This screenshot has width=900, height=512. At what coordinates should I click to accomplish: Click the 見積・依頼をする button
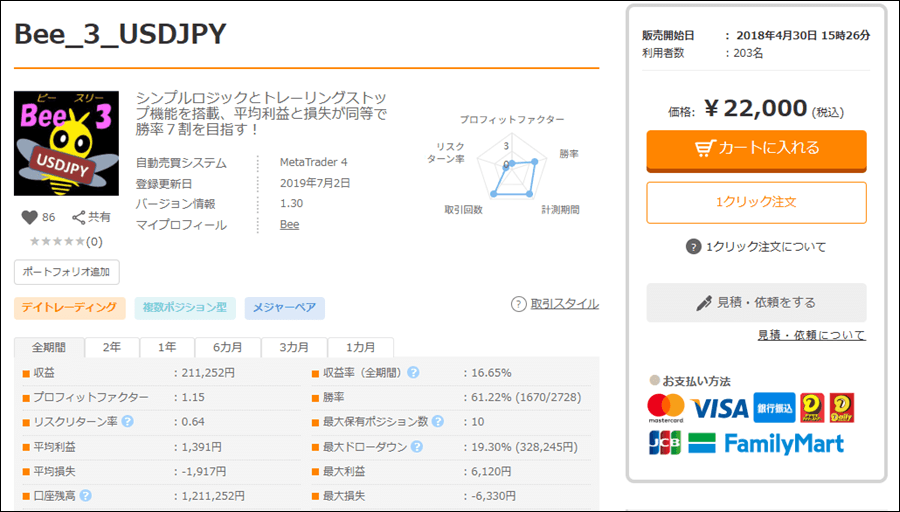pos(756,302)
